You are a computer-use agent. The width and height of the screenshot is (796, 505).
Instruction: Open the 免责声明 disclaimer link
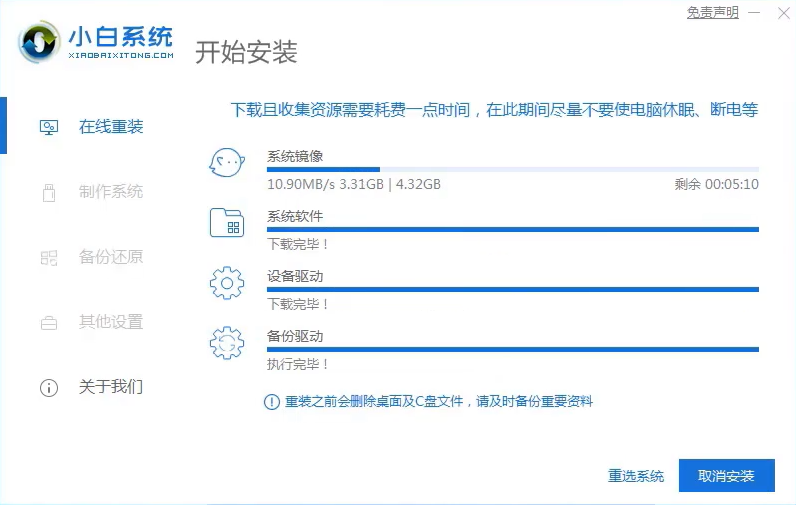pos(712,12)
